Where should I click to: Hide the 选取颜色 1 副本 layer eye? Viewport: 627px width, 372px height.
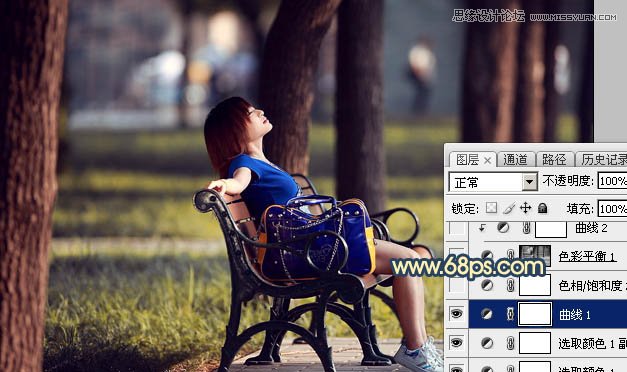point(457,343)
